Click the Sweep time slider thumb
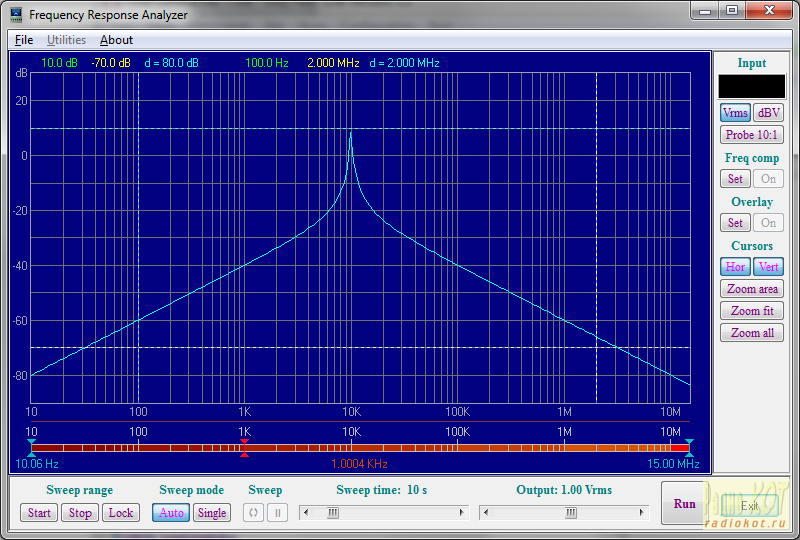The image size is (800, 540). [x=333, y=513]
